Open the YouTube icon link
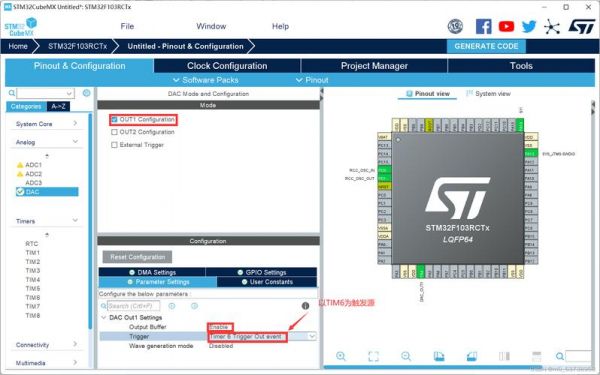 506,26
